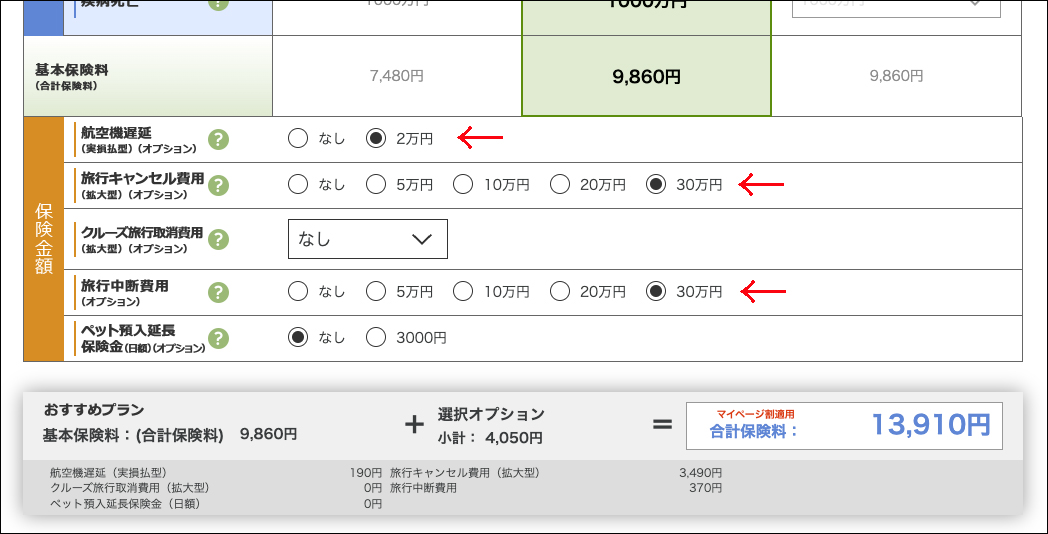Choose 10万円 for 旅行キャンセル費用
Viewport: 1048px width, 534px height.
464,184
